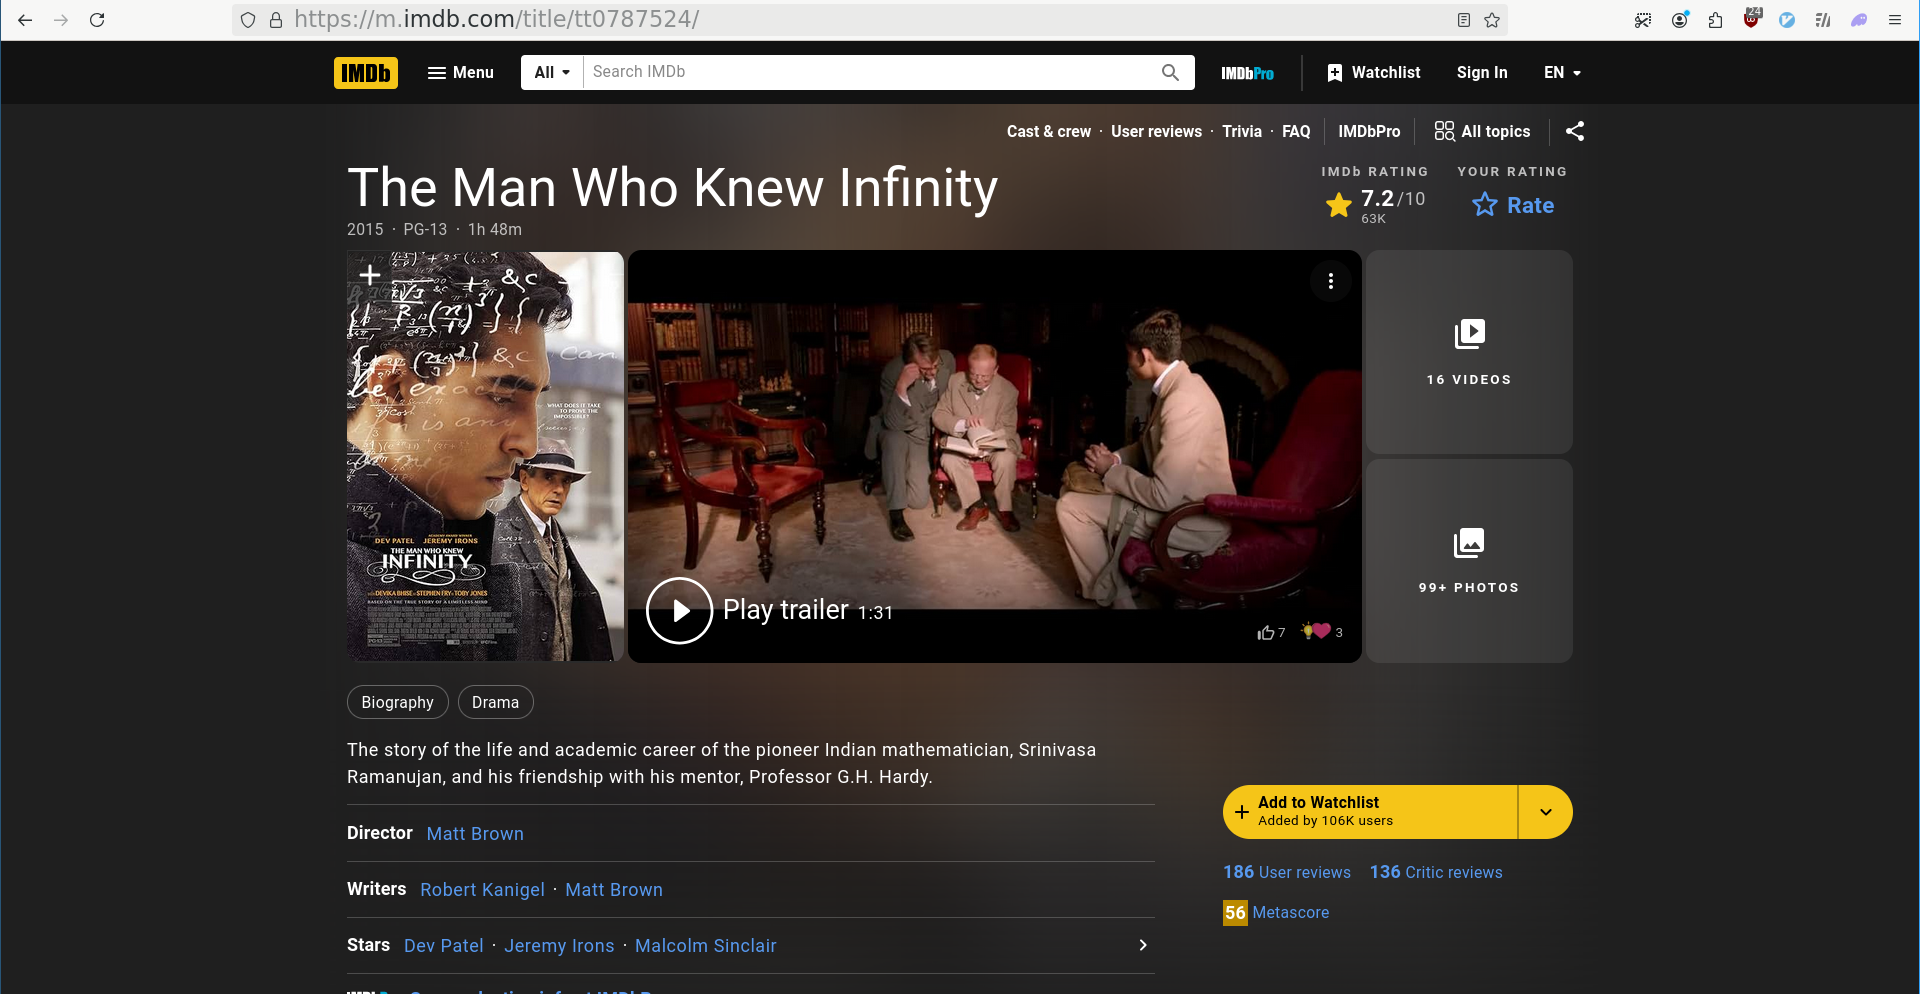Open Cast & crew
Image resolution: width=1920 pixels, height=994 pixels.
click(1049, 132)
